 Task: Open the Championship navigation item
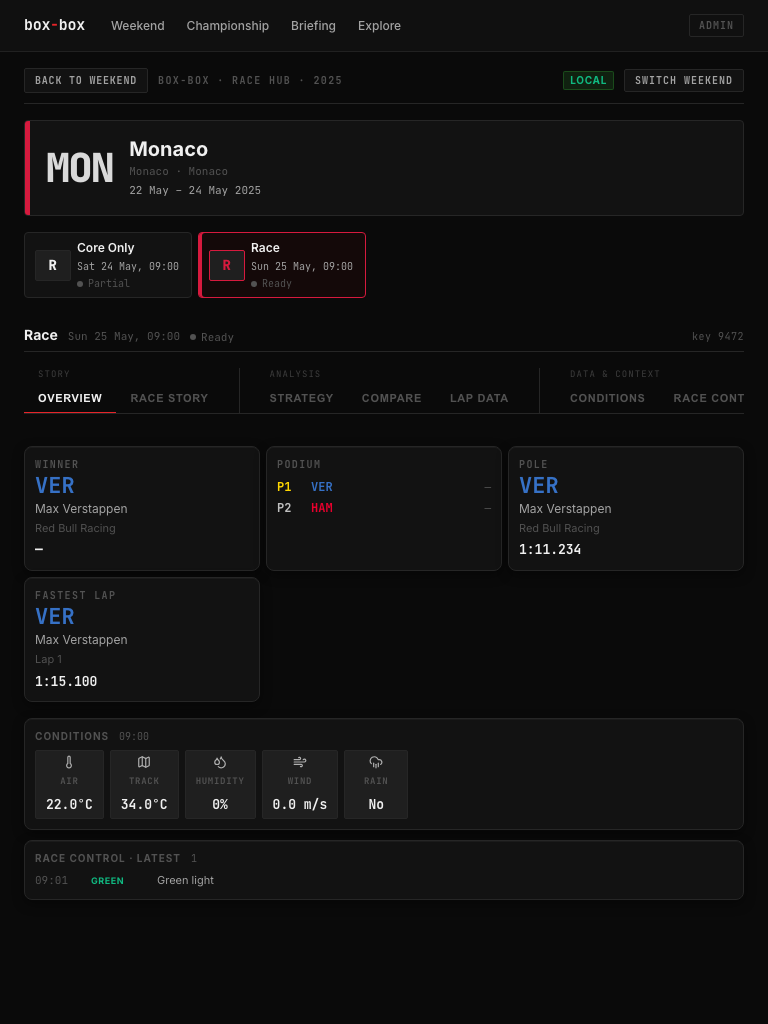[228, 25]
